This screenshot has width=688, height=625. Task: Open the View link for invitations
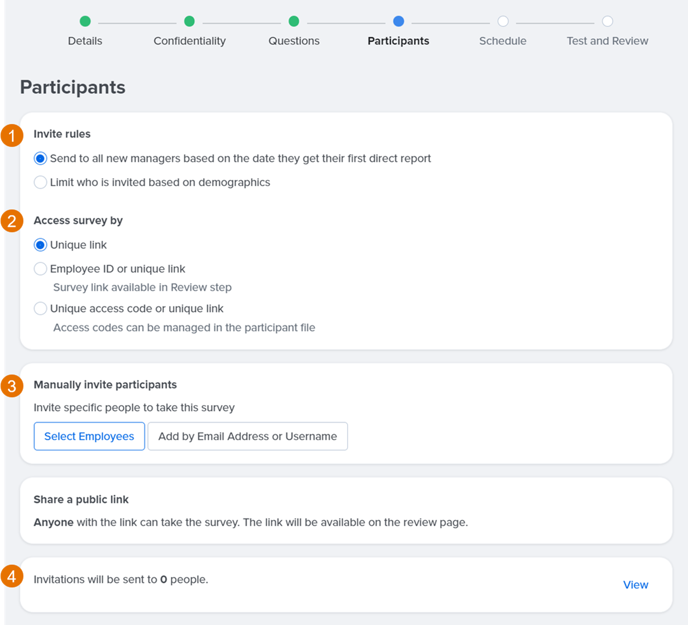(635, 585)
